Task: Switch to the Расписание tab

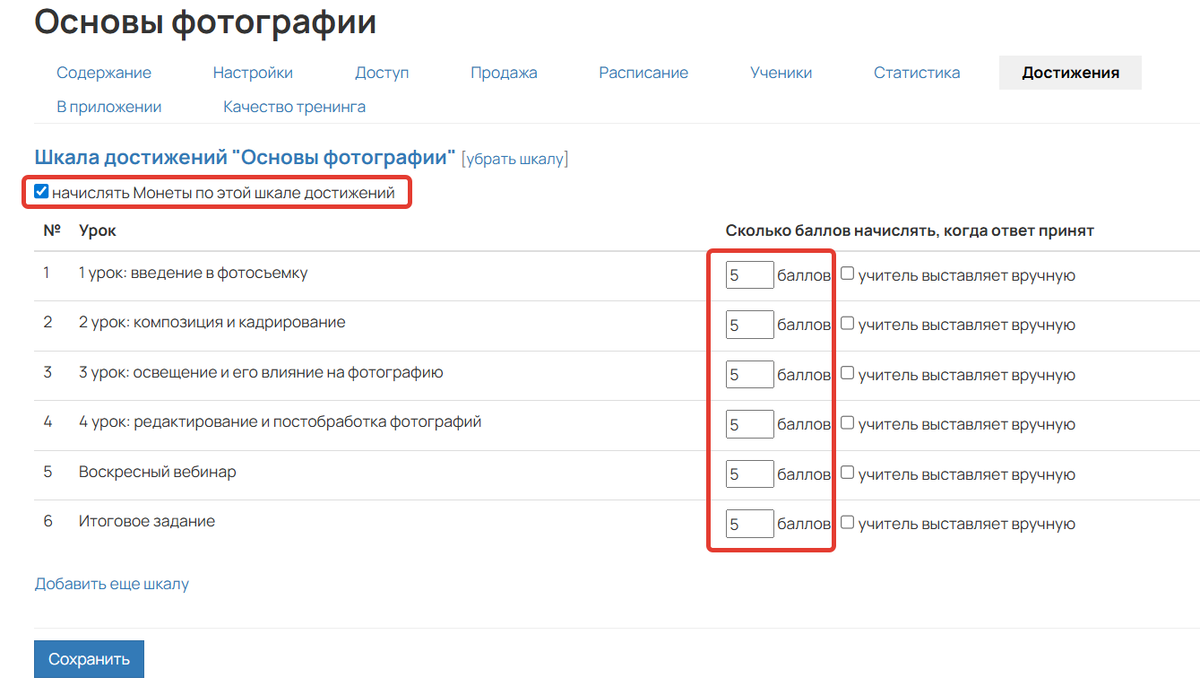Action: (x=643, y=72)
